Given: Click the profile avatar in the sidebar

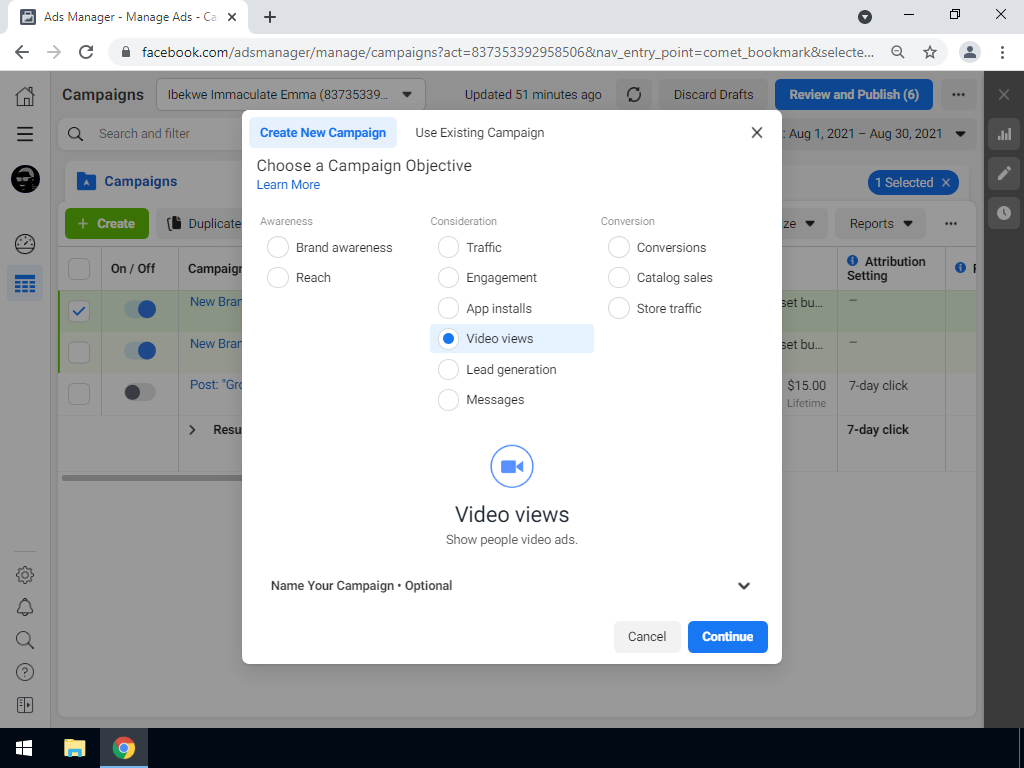Looking at the screenshot, I should (25, 179).
